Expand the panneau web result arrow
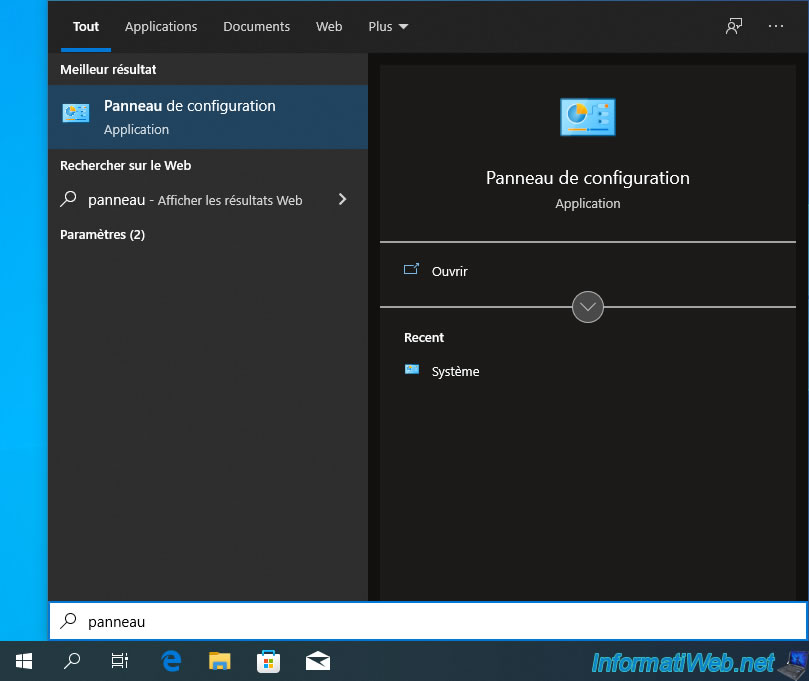 click(342, 199)
